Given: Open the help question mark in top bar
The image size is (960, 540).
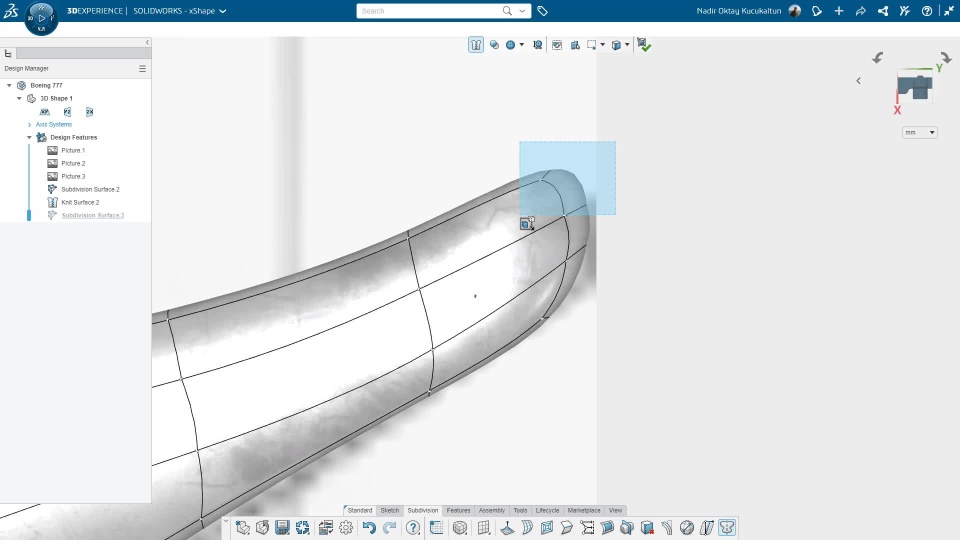Looking at the screenshot, I should [x=926, y=10].
